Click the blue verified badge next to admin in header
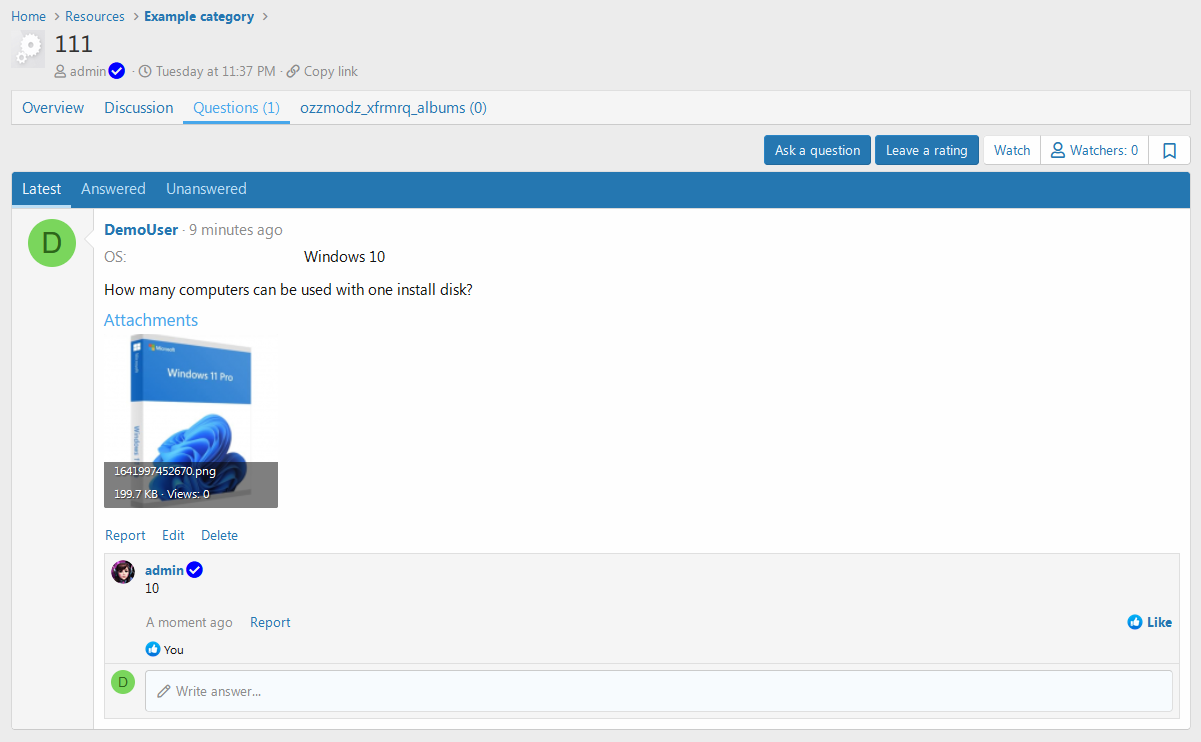 point(117,71)
